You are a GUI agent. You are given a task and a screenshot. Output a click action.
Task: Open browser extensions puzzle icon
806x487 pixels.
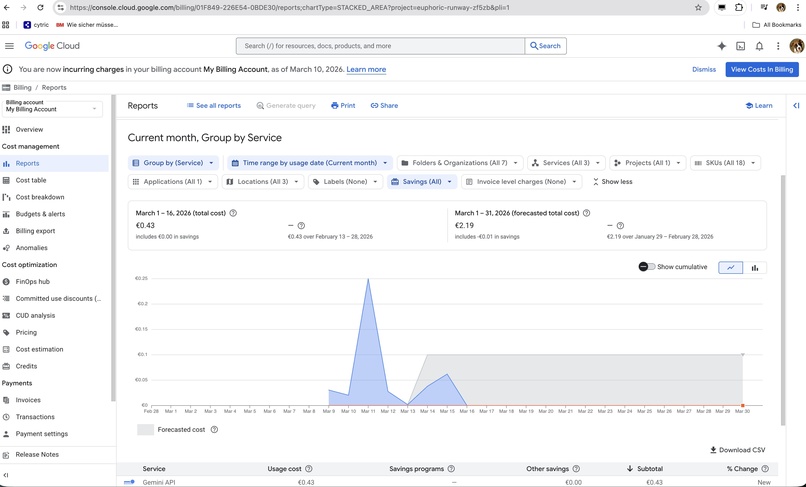739,8
